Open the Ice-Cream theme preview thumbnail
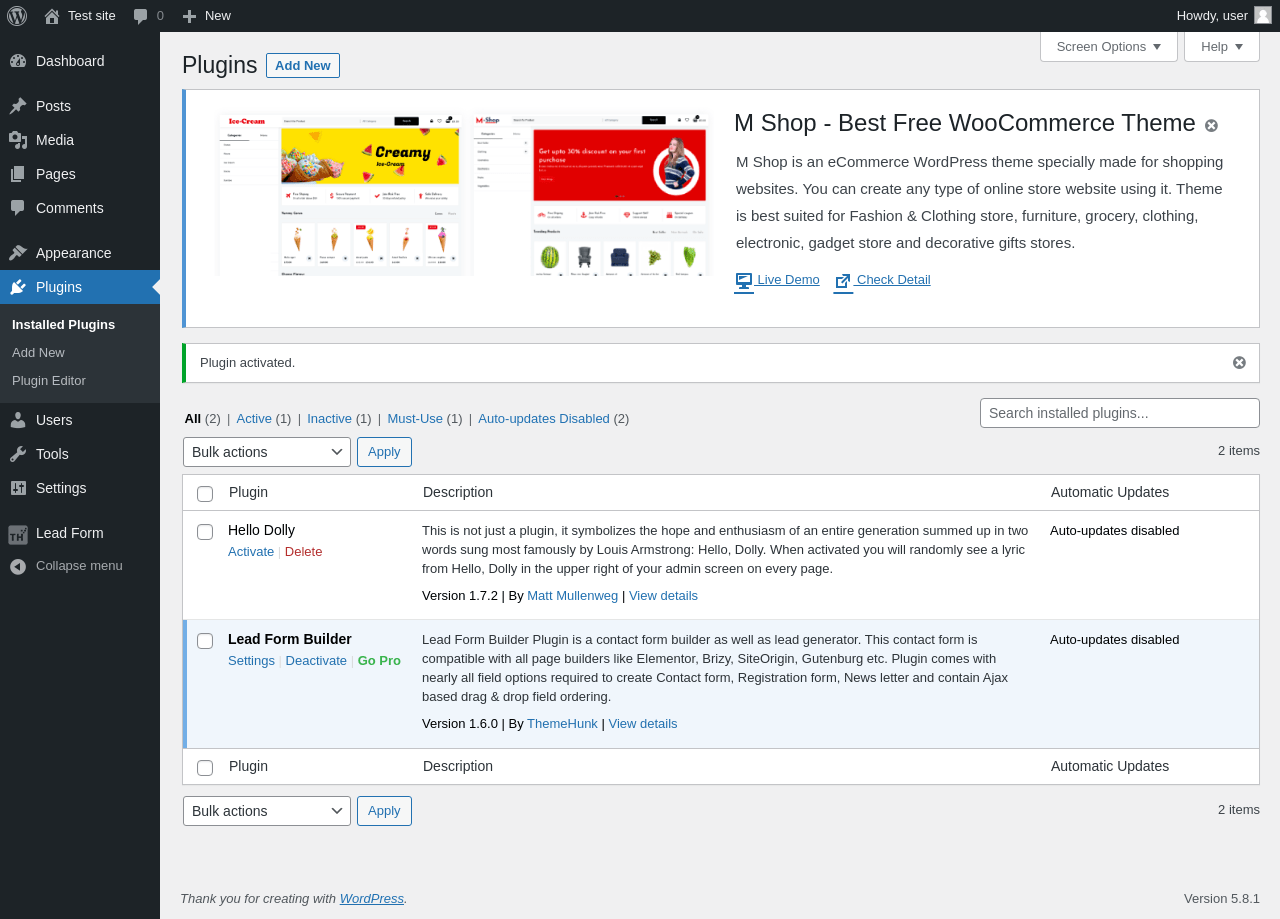Image resolution: width=1280 pixels, height=919 pixels. point(340,194)
